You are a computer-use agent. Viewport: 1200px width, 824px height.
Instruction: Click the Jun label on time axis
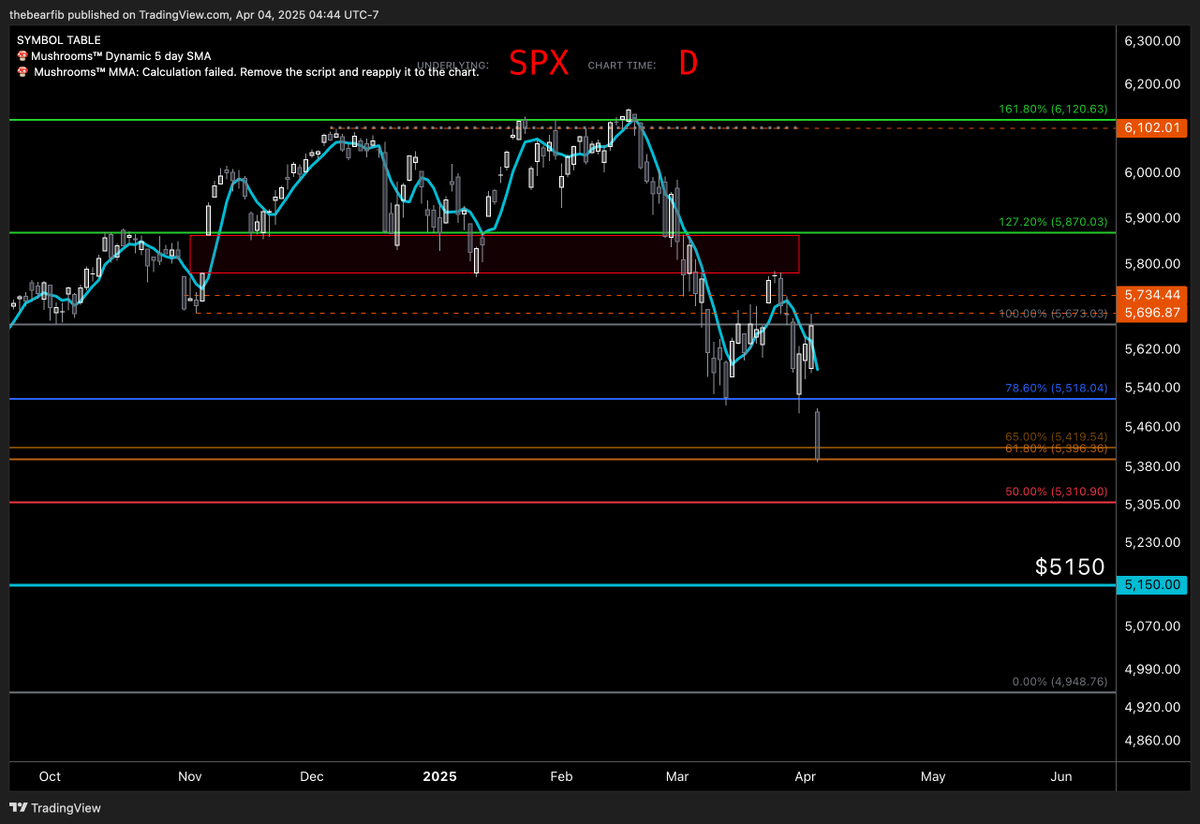(1062, 776)
